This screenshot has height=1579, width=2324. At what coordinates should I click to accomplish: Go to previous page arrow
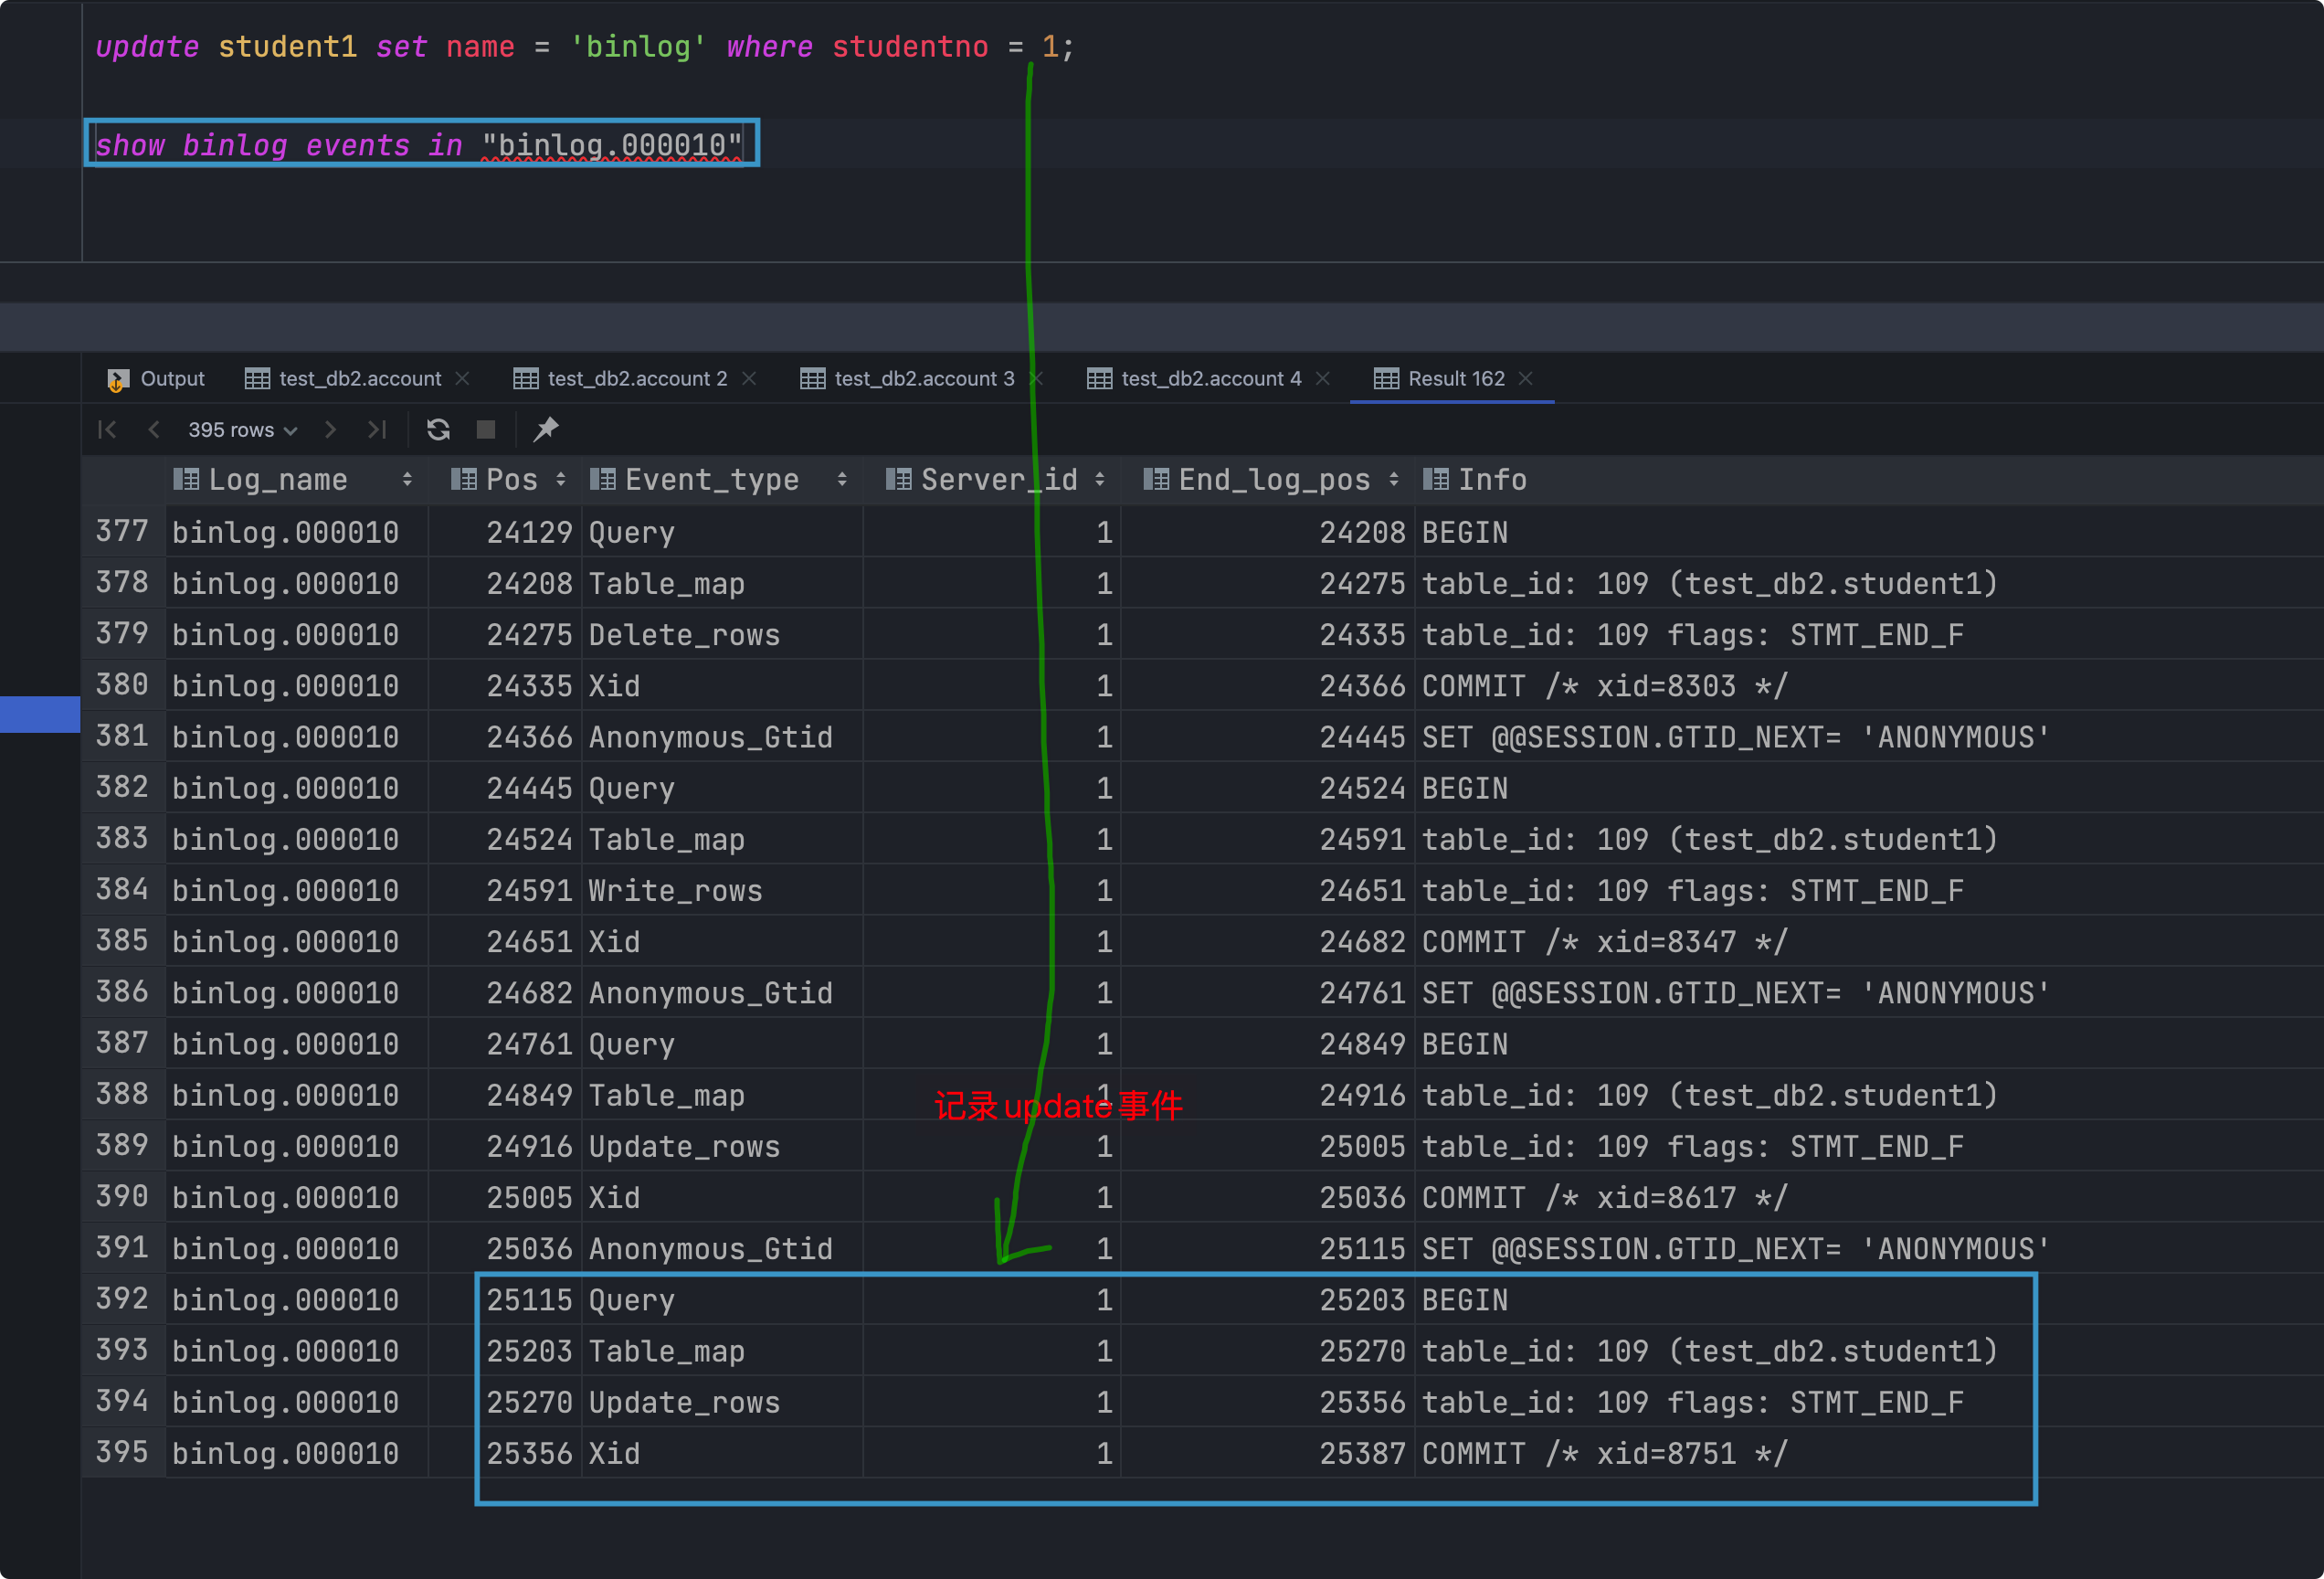coord(154,430)
